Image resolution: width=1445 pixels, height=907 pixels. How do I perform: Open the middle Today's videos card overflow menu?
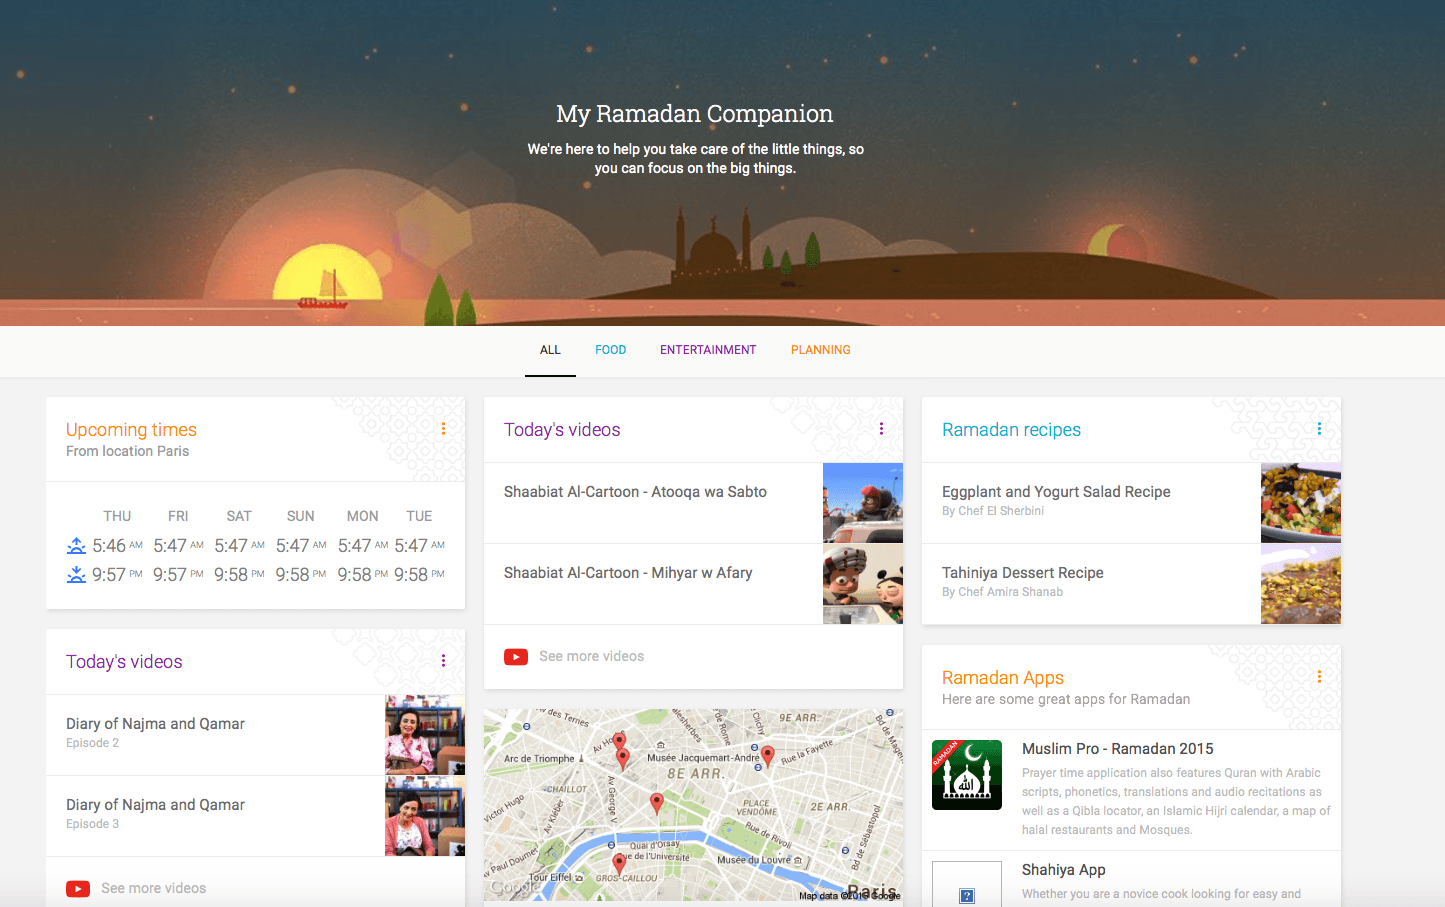click(x=881, y=429)
